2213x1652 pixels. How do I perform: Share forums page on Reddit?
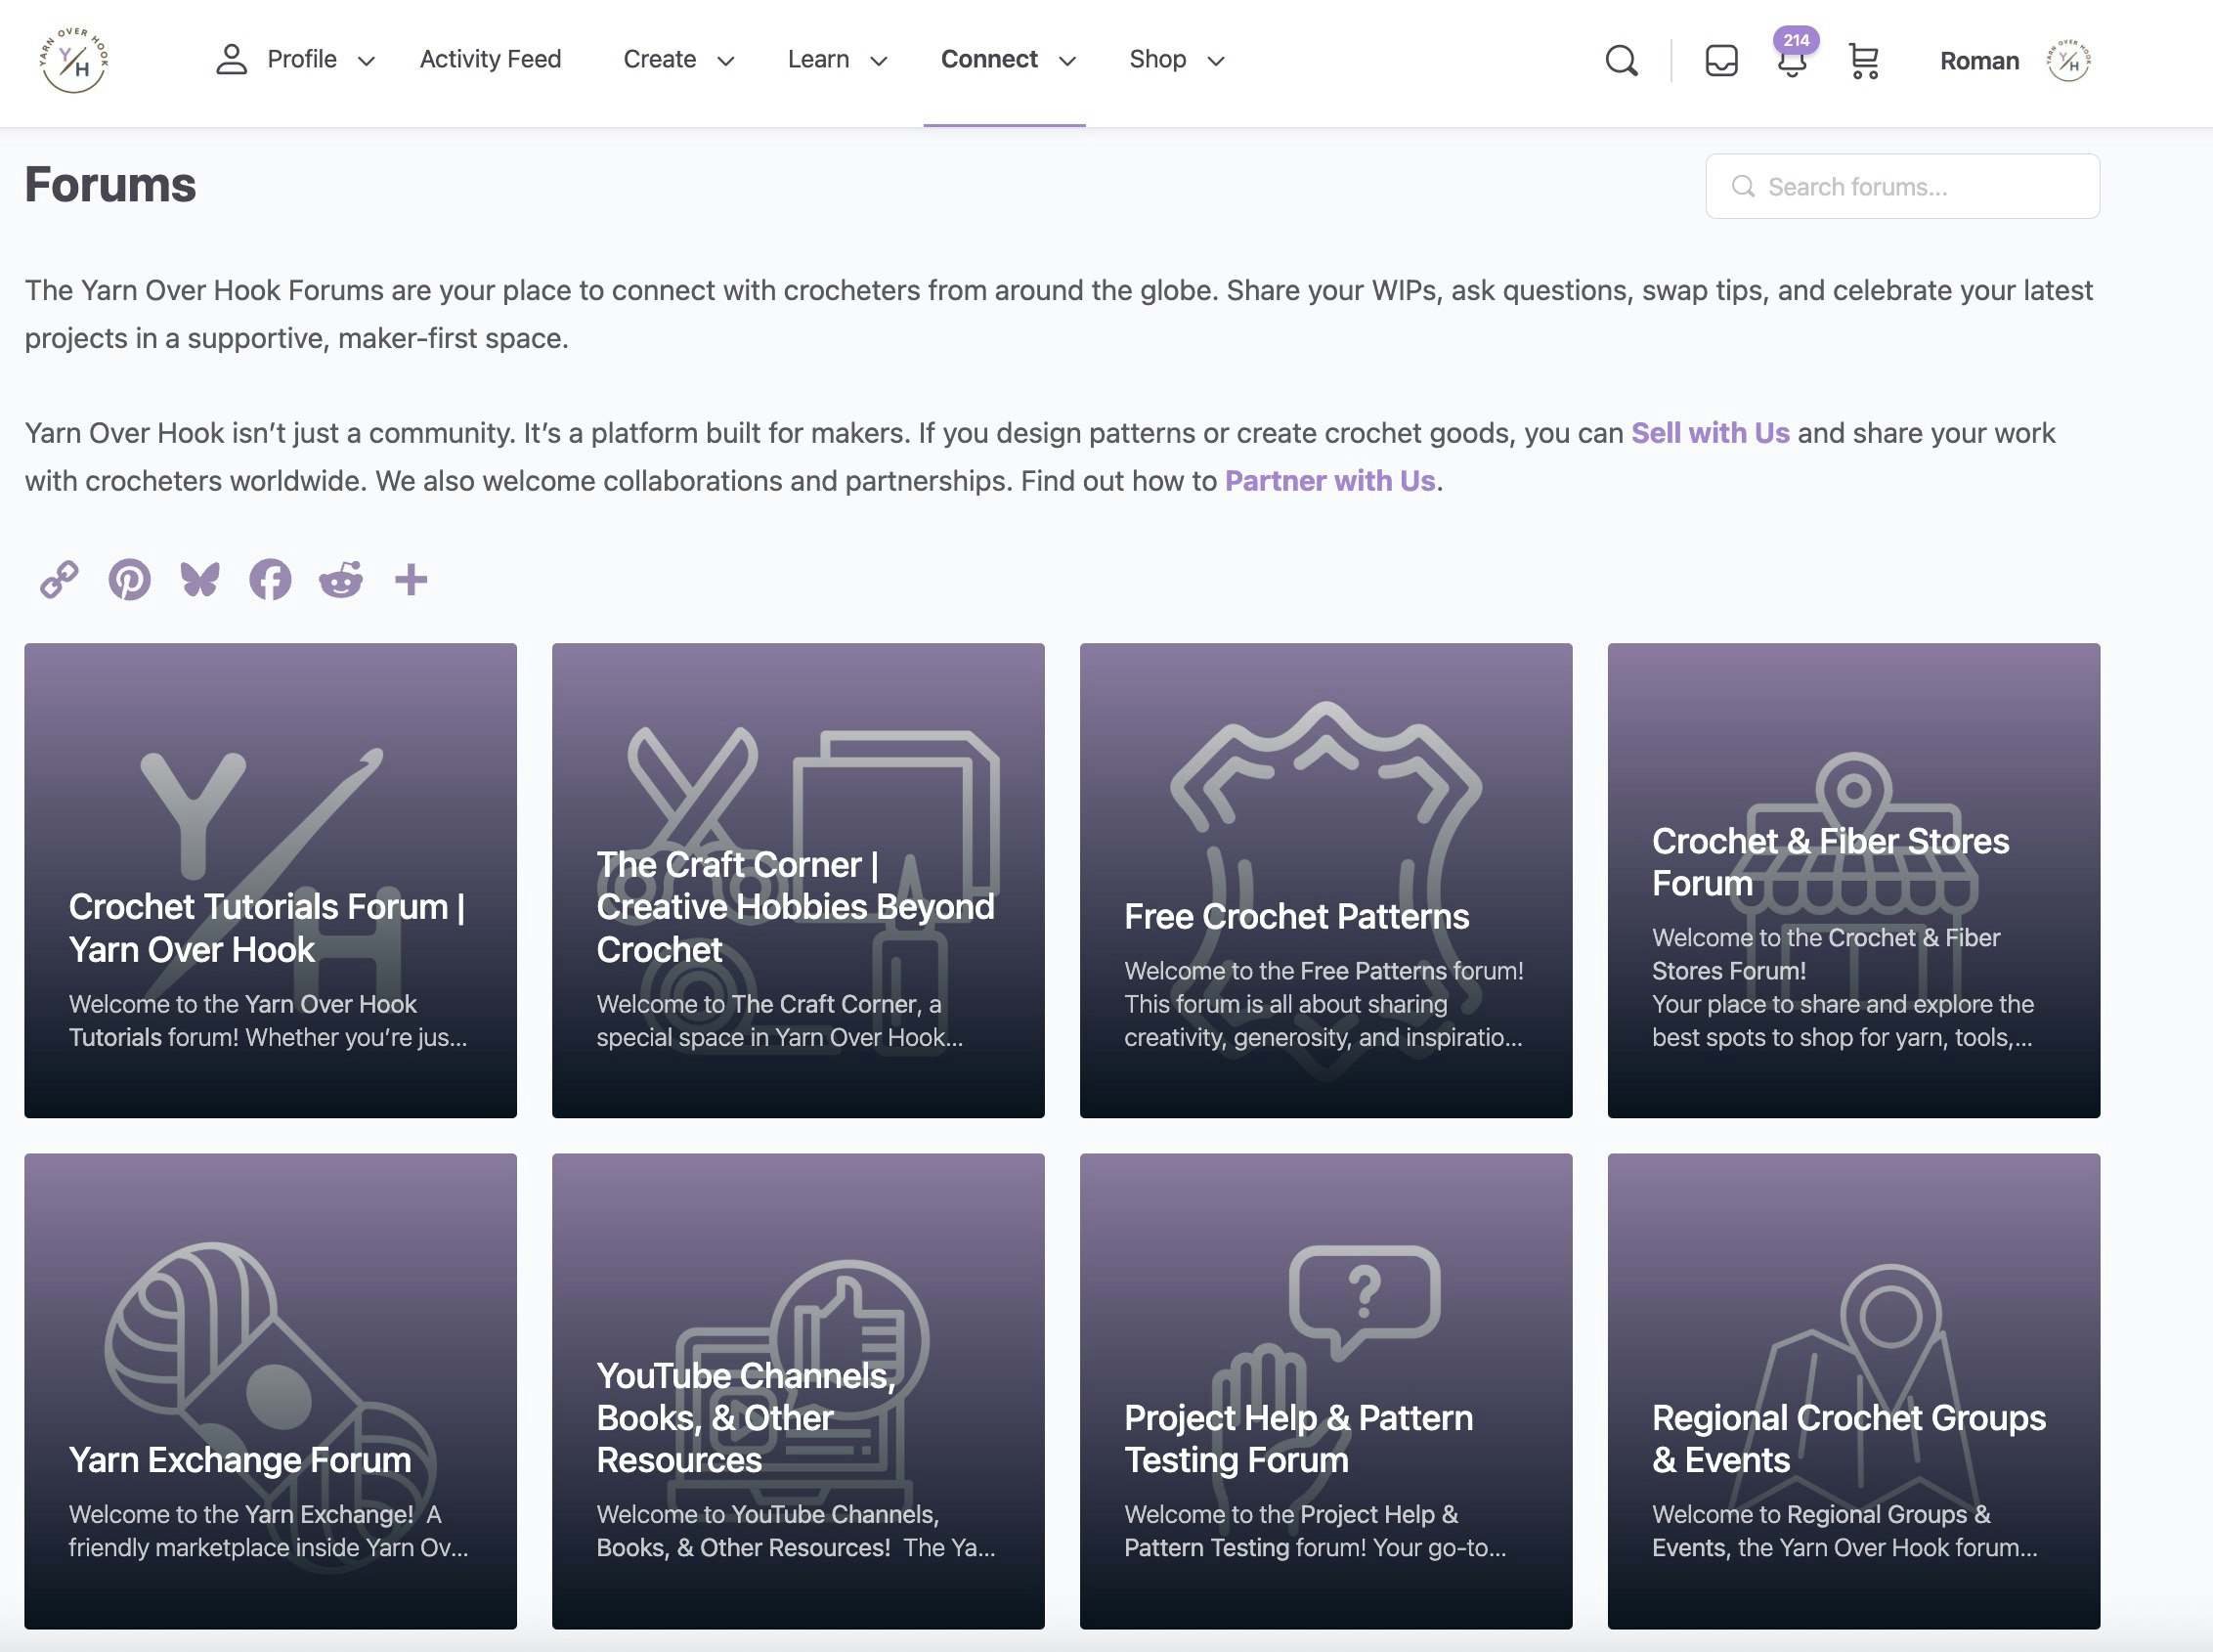click(340, 579)
